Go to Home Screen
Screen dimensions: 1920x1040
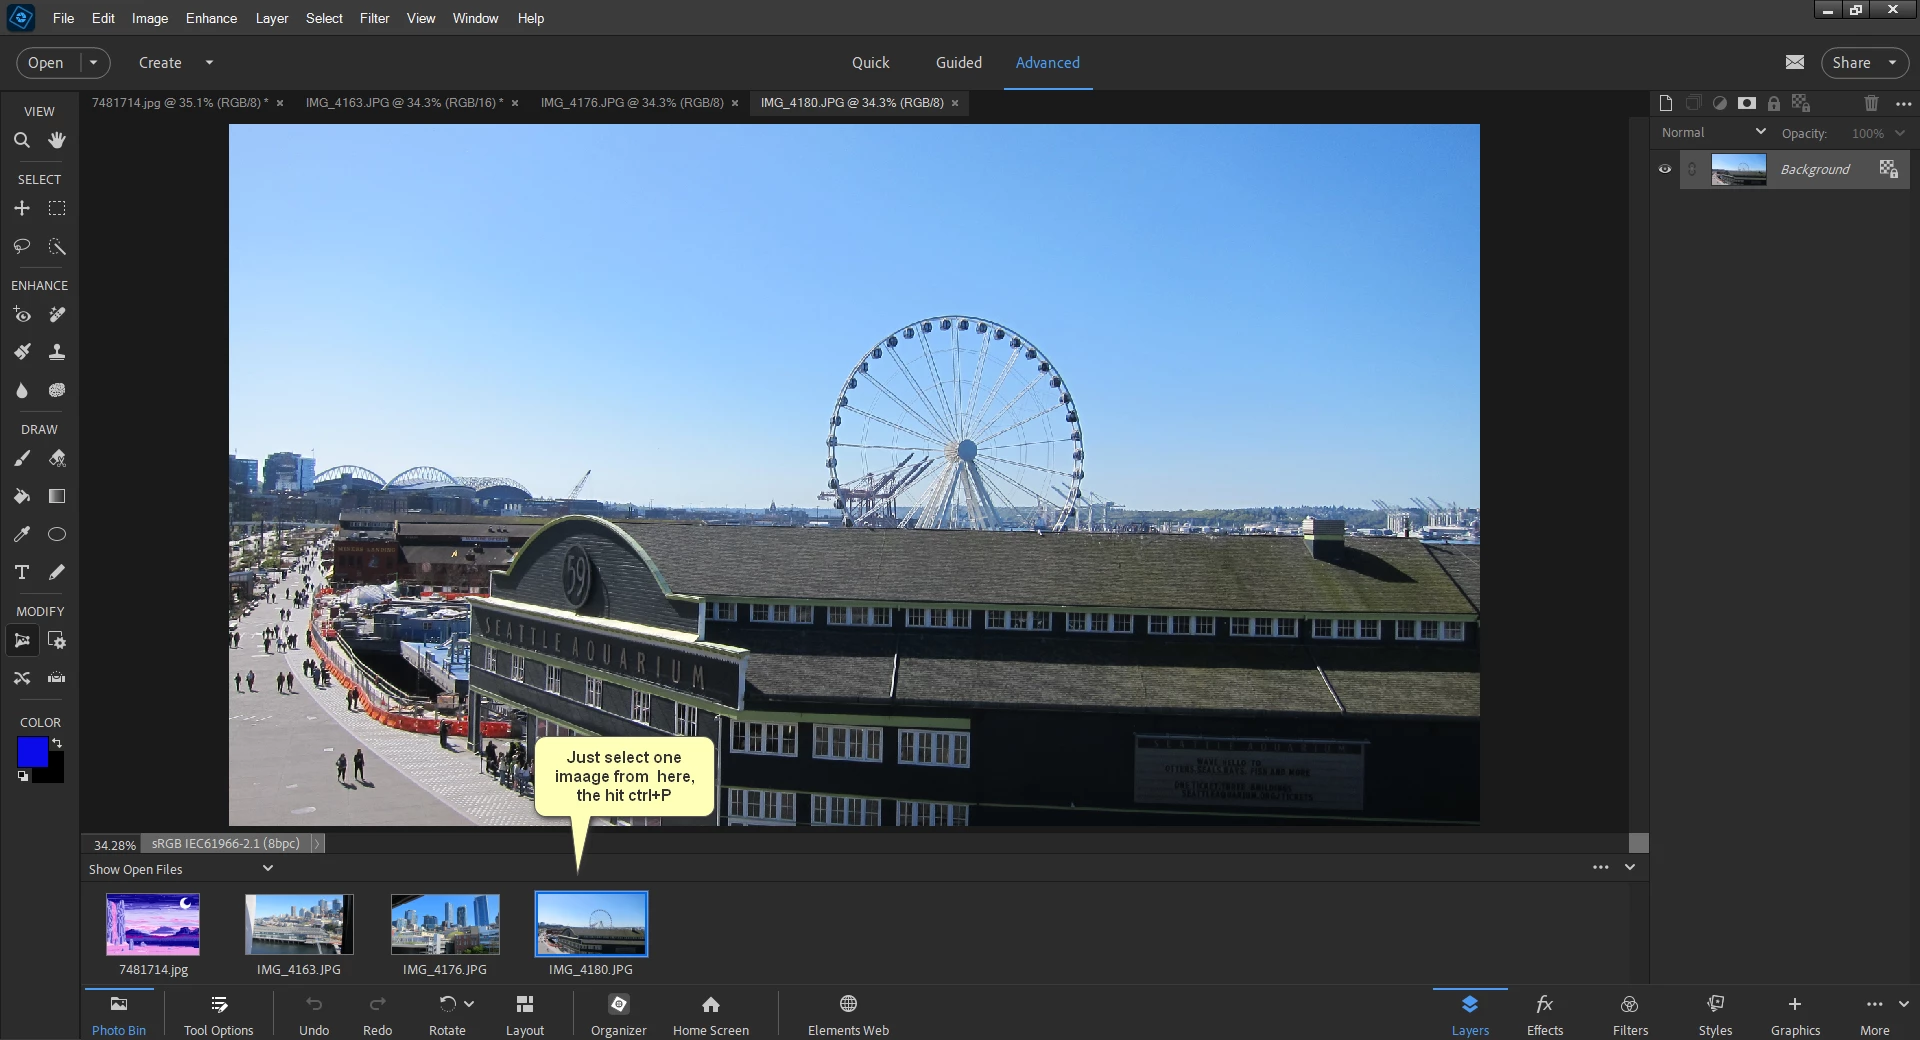click(x=710, y=1014)
